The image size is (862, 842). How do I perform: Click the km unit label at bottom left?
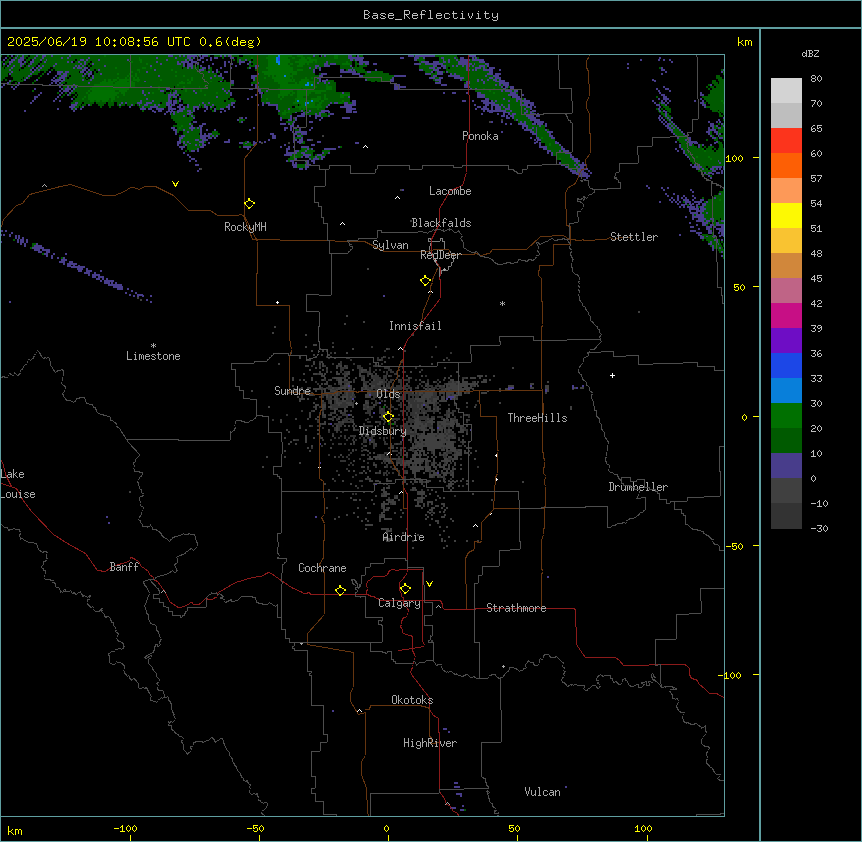15,831
